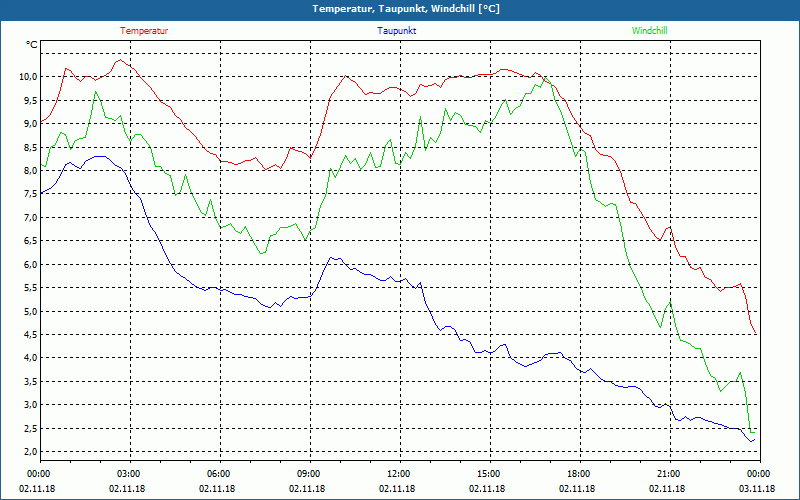The width and height of the screenshot is (800, 500).
Task: Click the 4,0 y-axis value
Action: click(x=31, y=358)
